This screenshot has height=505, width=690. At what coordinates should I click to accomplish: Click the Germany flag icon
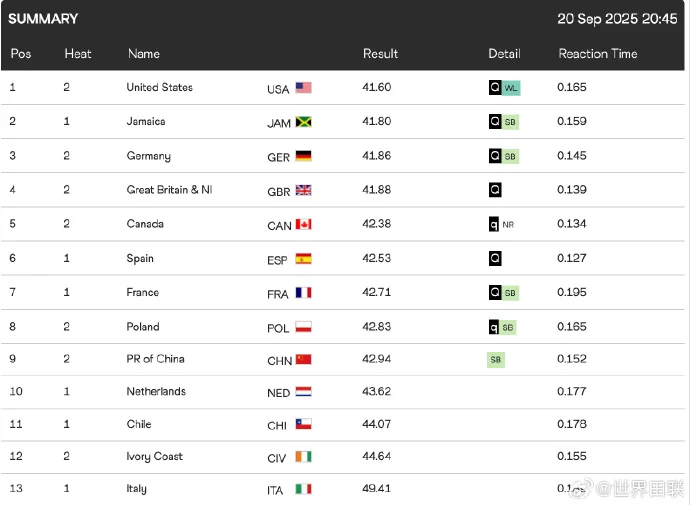tap(304, 156)
